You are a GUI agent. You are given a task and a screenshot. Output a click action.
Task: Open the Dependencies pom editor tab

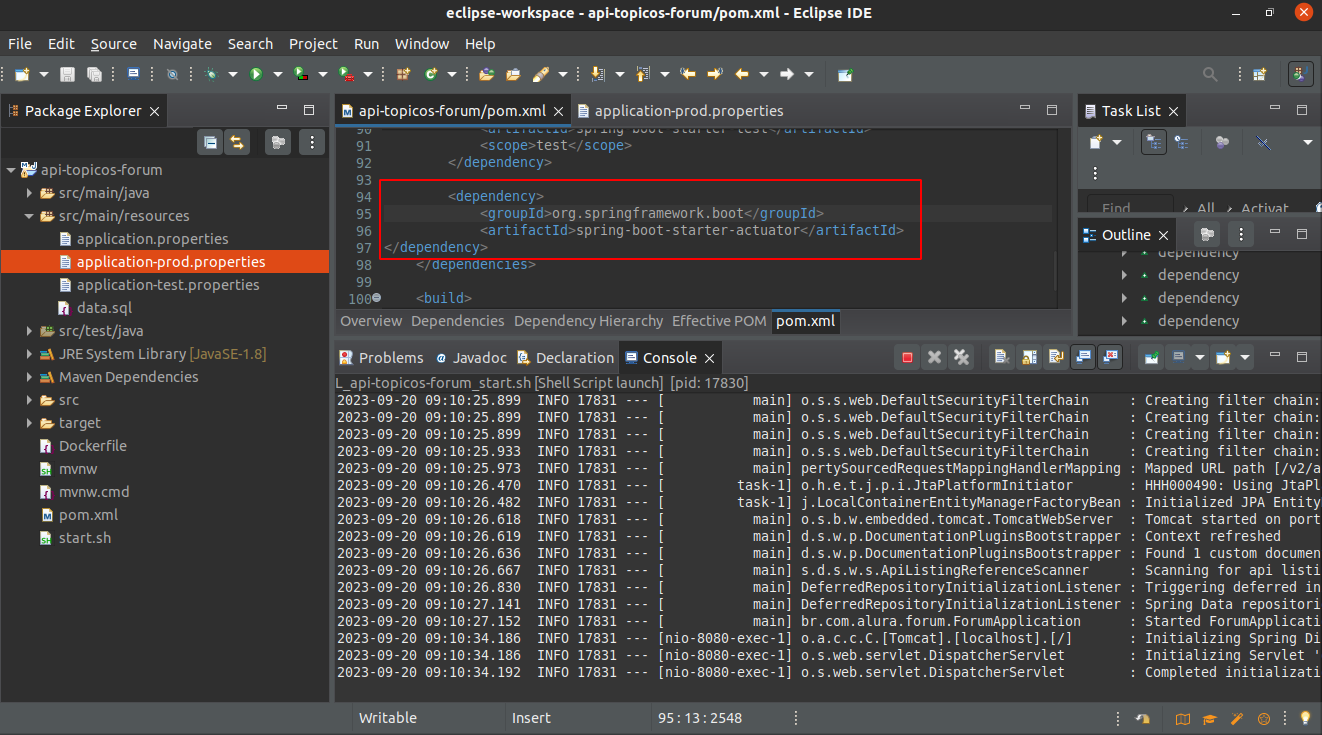click(457, 321)
